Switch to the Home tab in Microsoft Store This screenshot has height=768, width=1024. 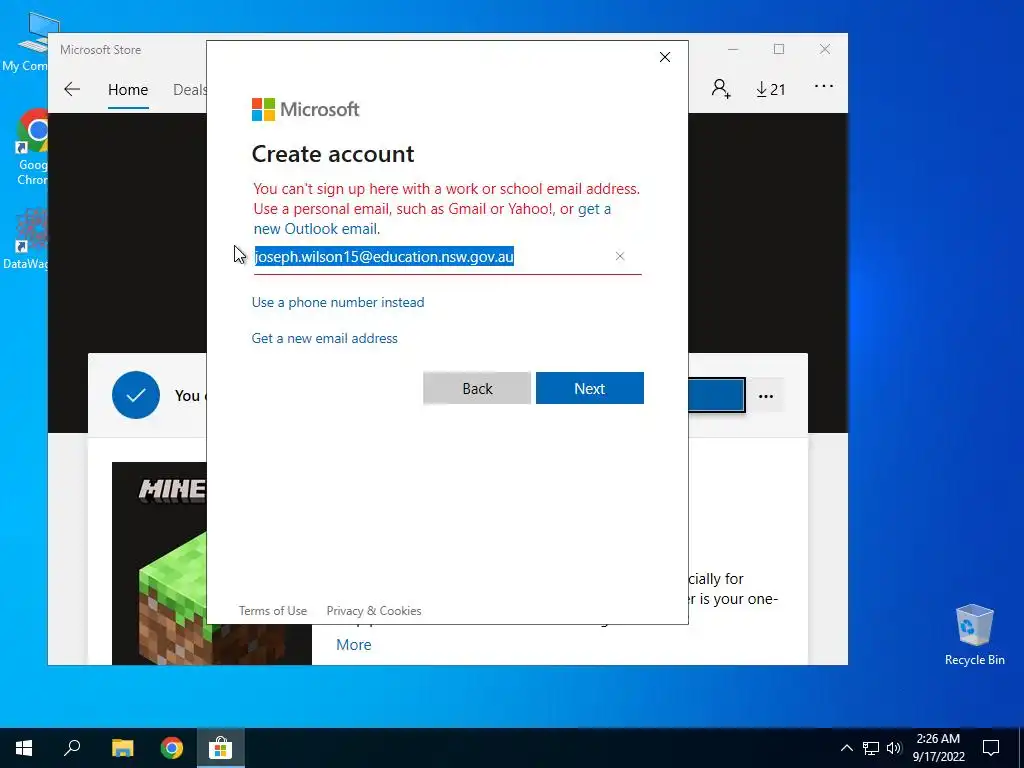click(128, 89)
